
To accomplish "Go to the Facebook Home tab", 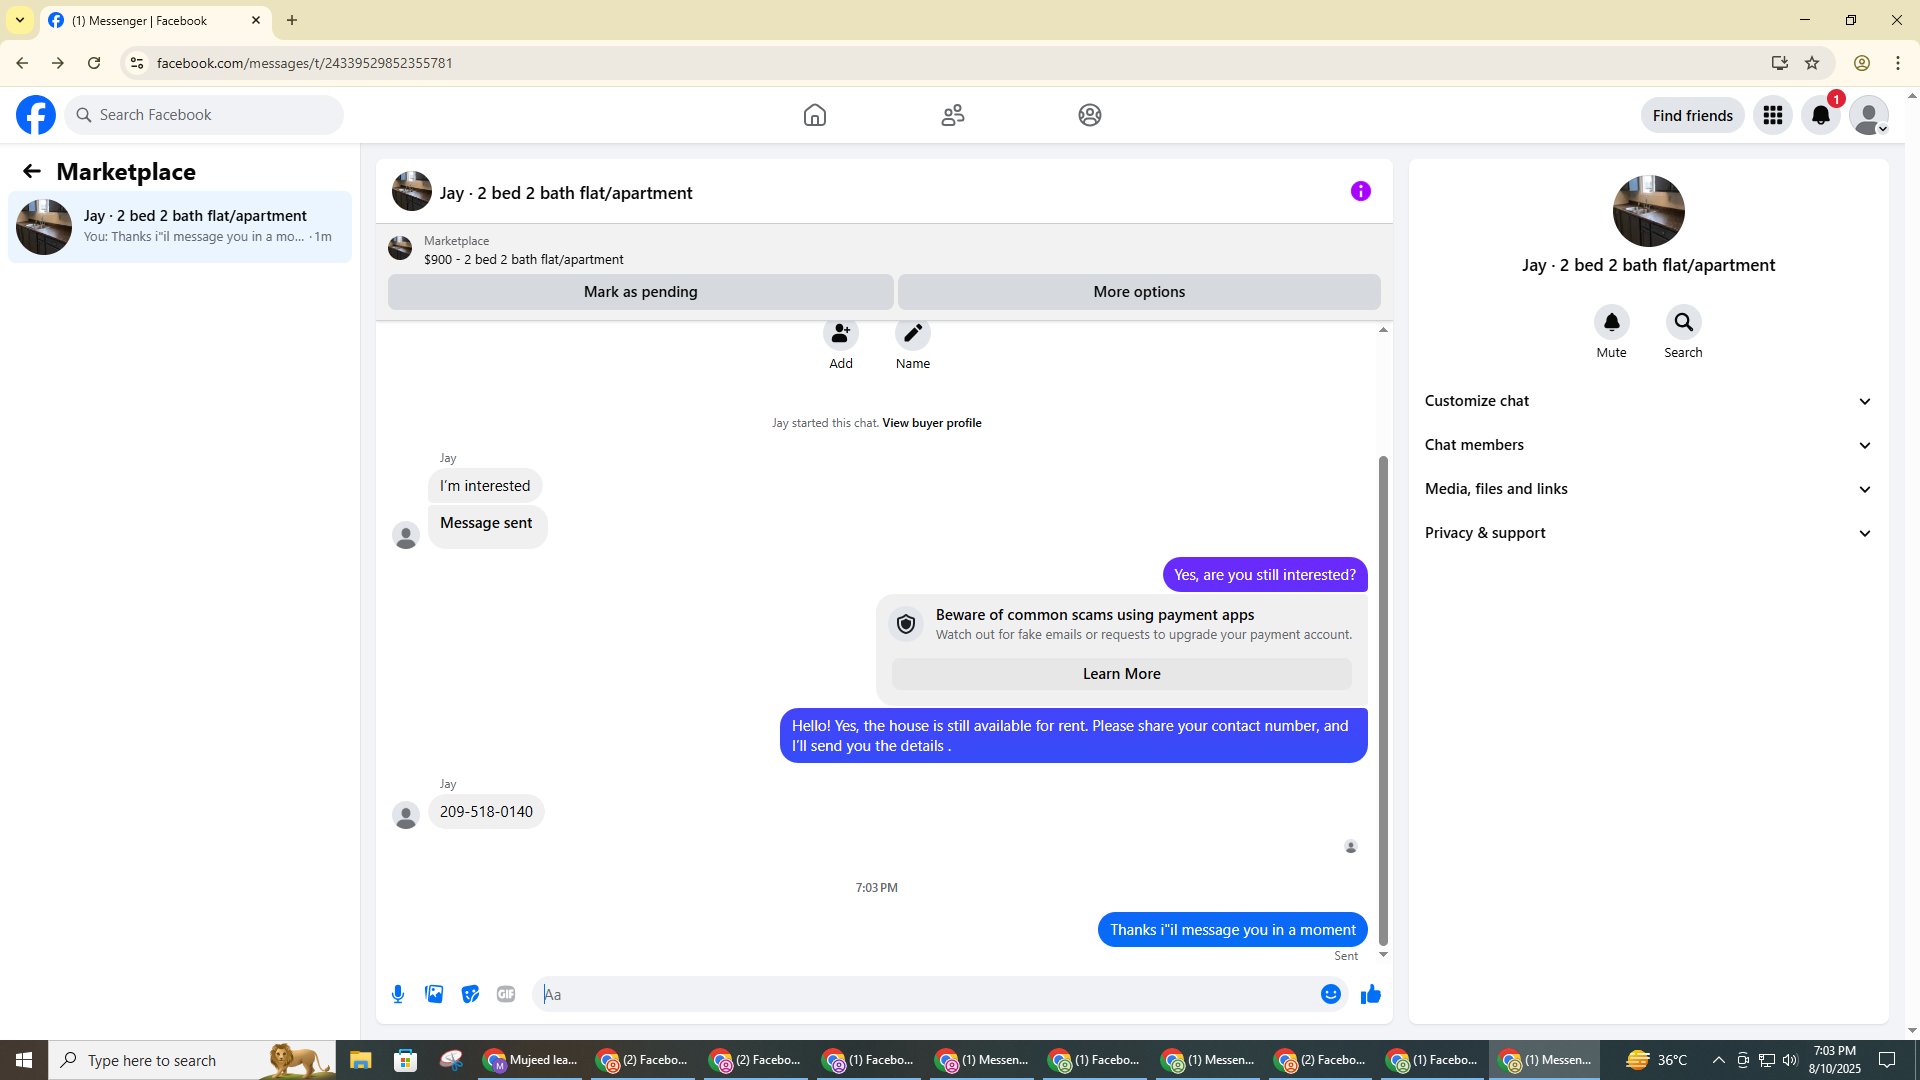I will point(814,115).
